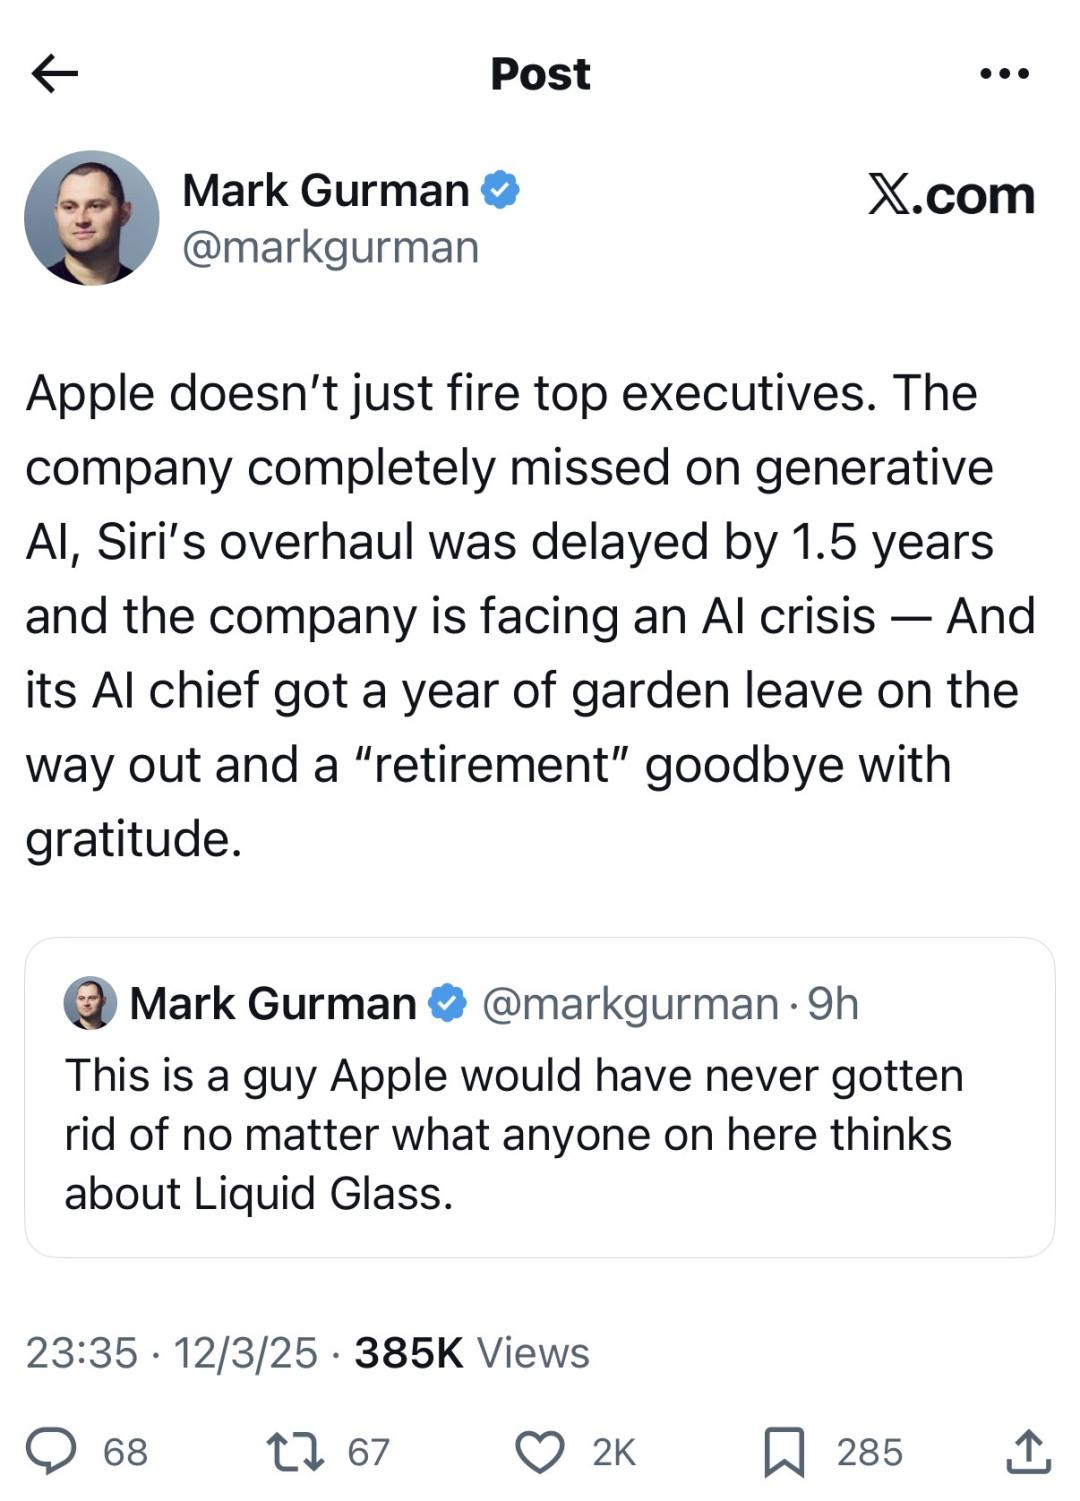This screenshot has width=1080, height=1501.
Task: Tap the reply speech bubble icon
Action: 50,1451
